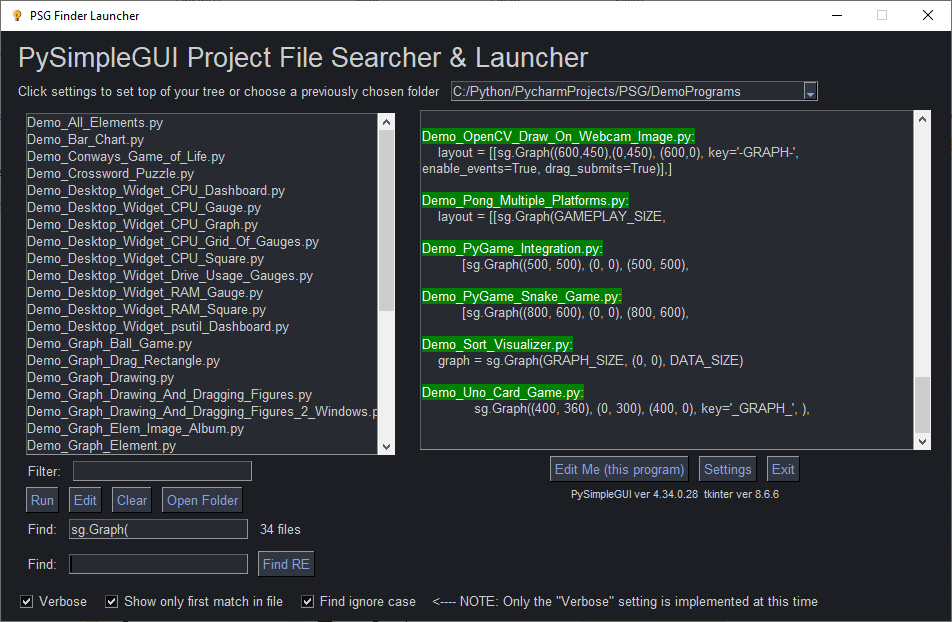Click the Open Folder button
Screen dimensions: 952x622
(203, 500)
